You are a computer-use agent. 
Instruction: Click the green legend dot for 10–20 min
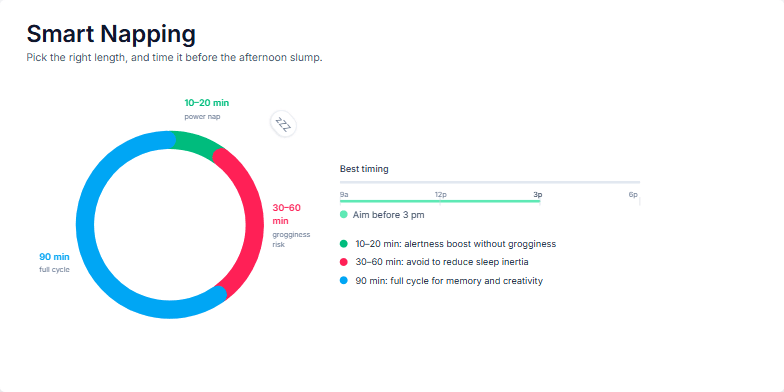click(344, 244)
